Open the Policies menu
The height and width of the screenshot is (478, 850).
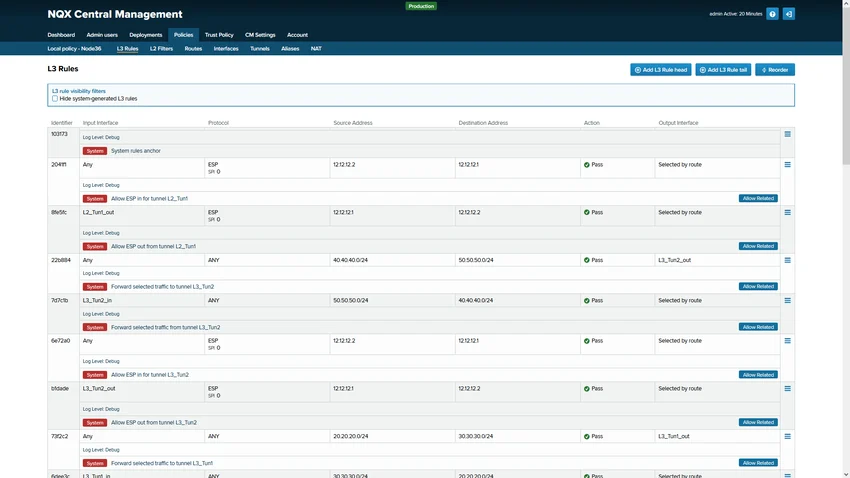183,35
